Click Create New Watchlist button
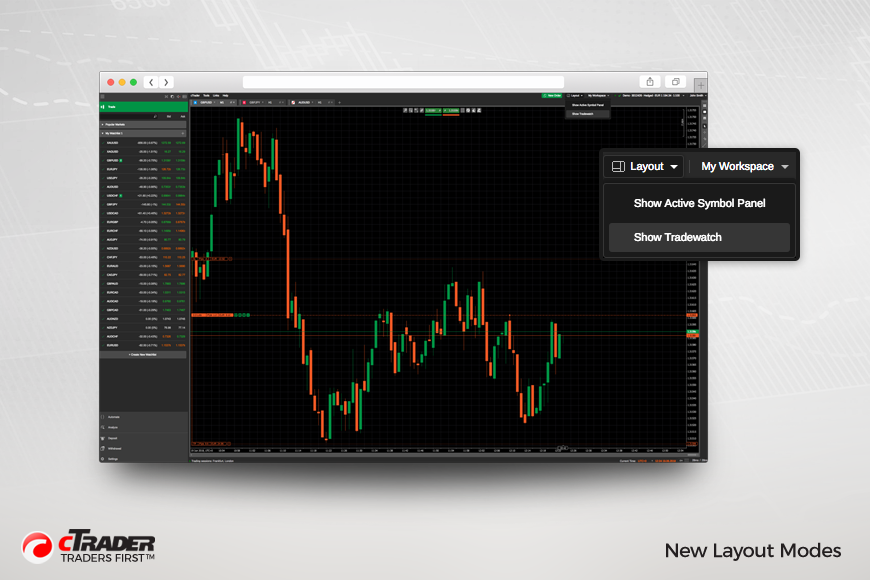870x580 pixels. 143,354
